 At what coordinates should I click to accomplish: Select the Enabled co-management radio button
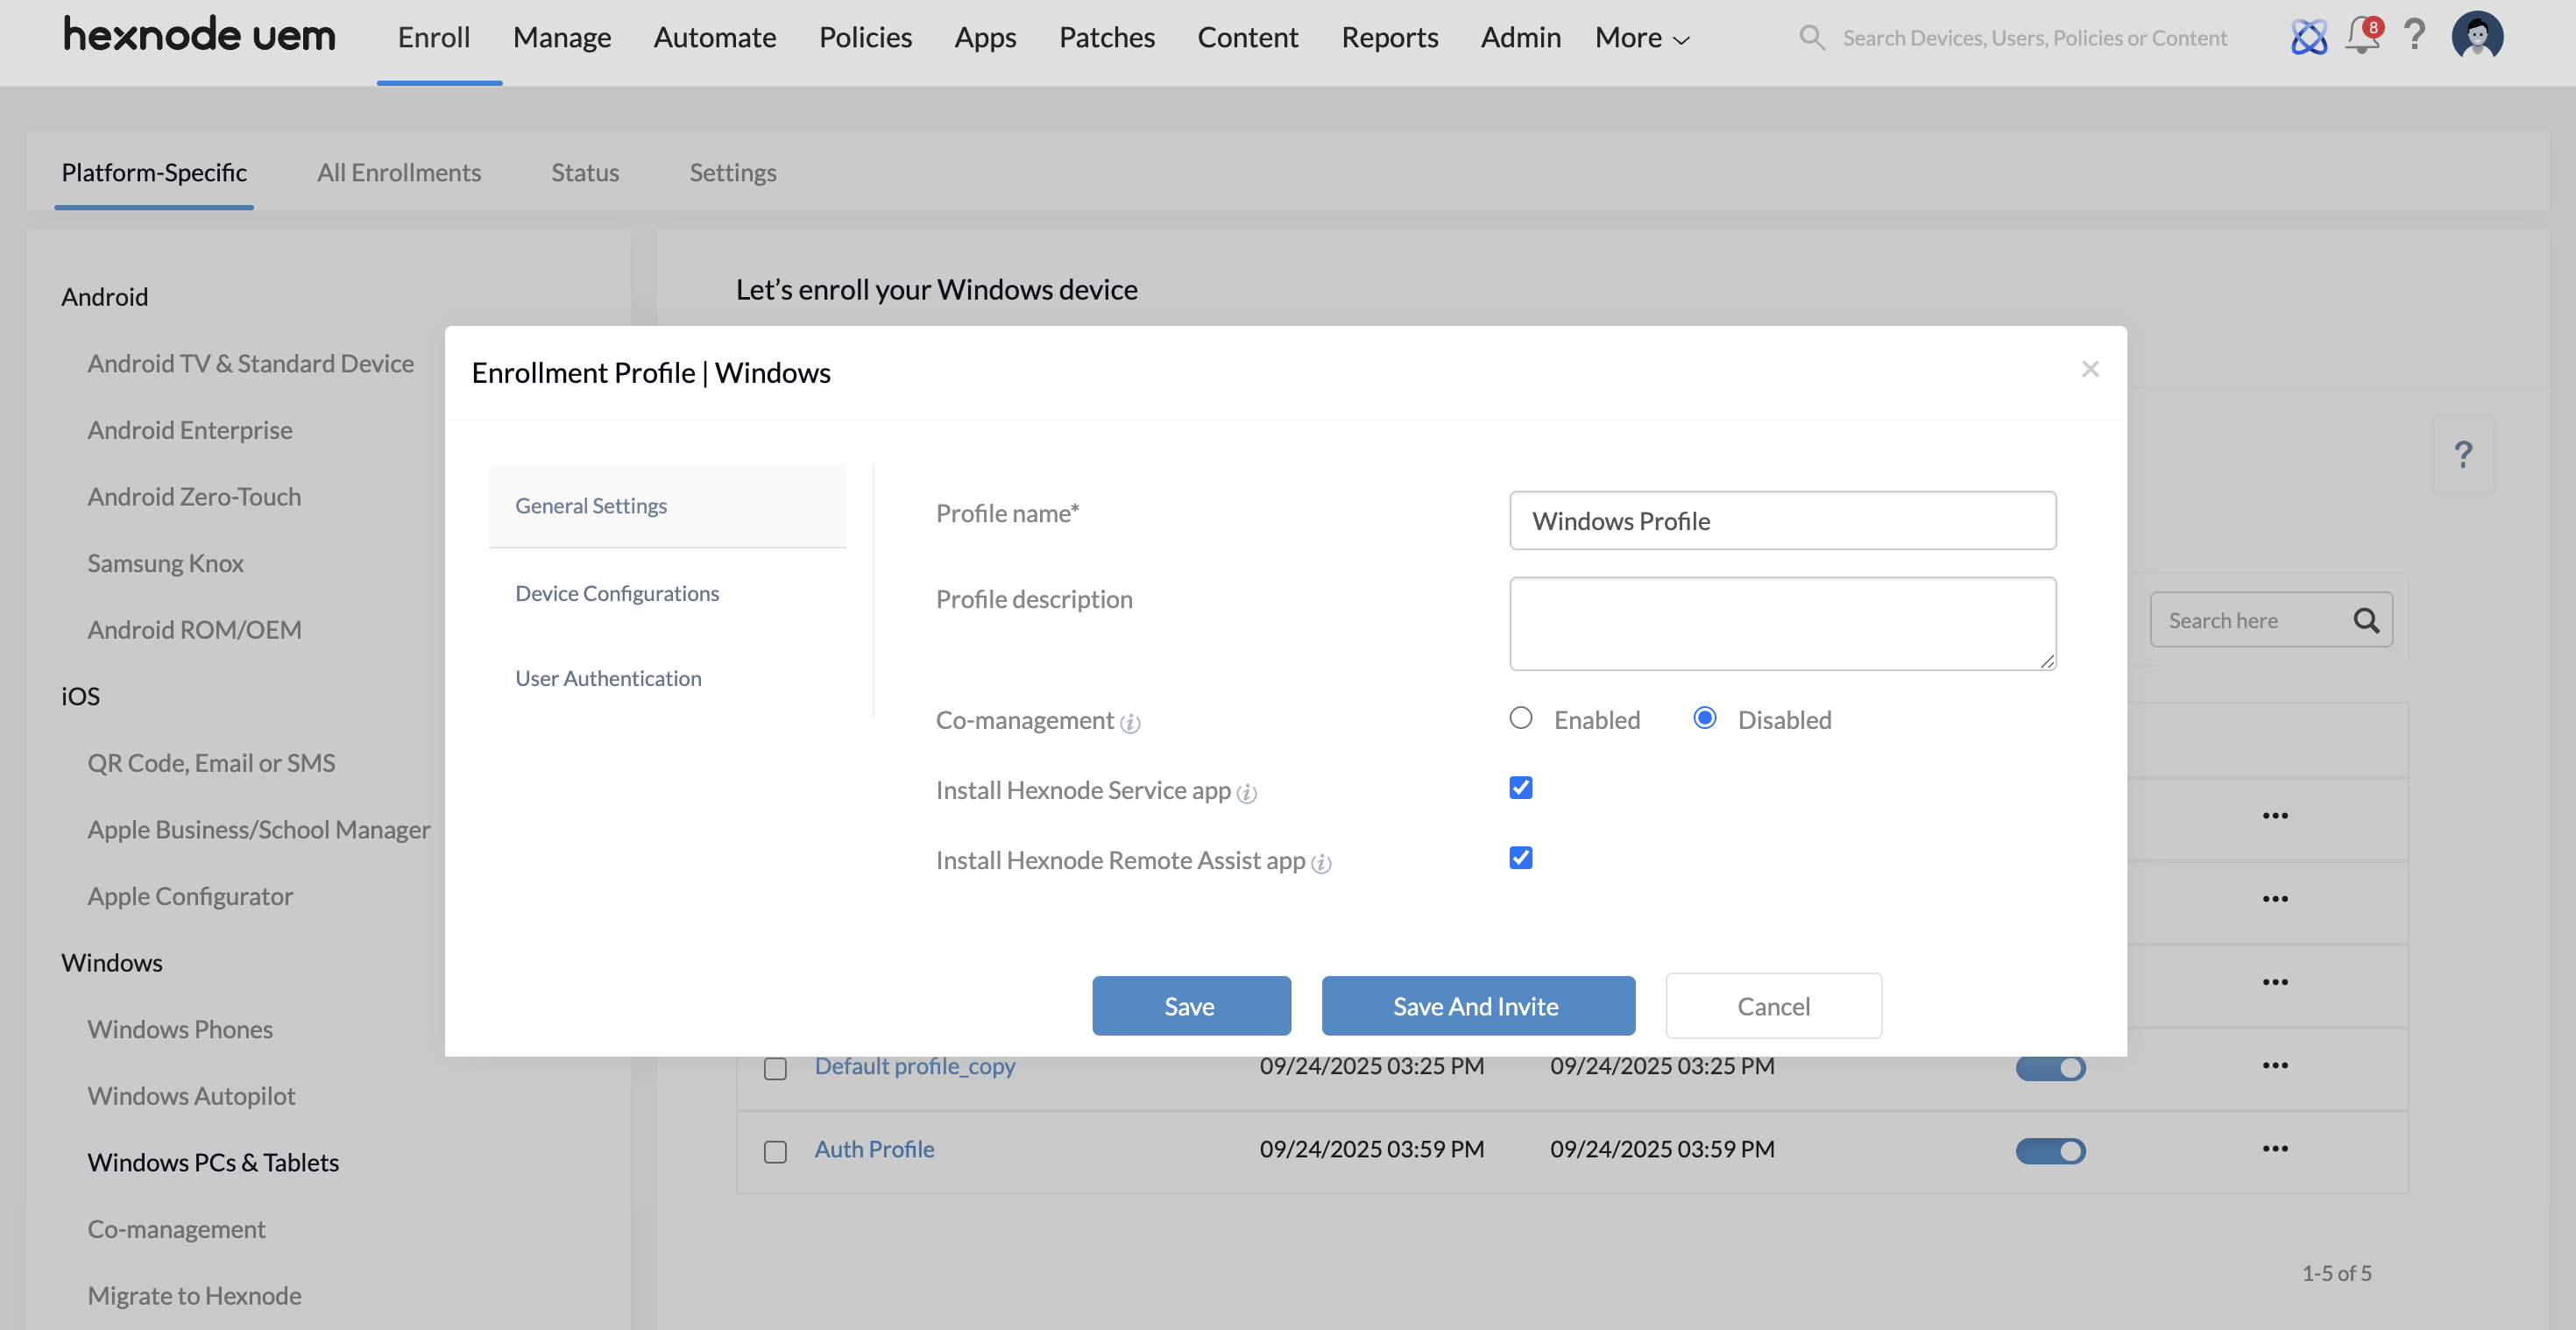(1520, 718)
